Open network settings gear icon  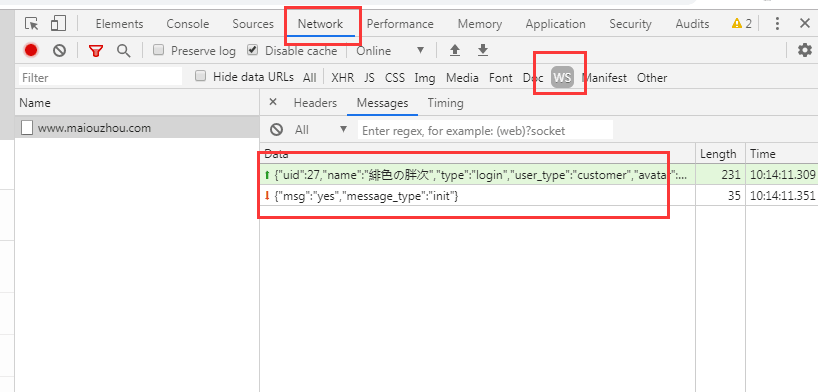click(805, 51)
